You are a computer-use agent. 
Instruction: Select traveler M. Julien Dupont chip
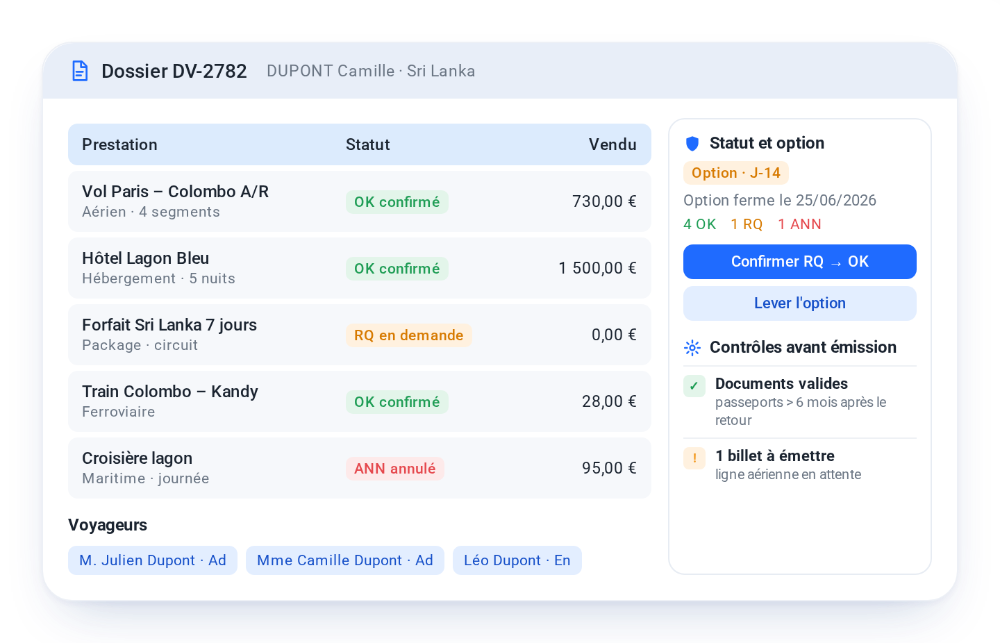pyautogui.click(x=152, y=560)
